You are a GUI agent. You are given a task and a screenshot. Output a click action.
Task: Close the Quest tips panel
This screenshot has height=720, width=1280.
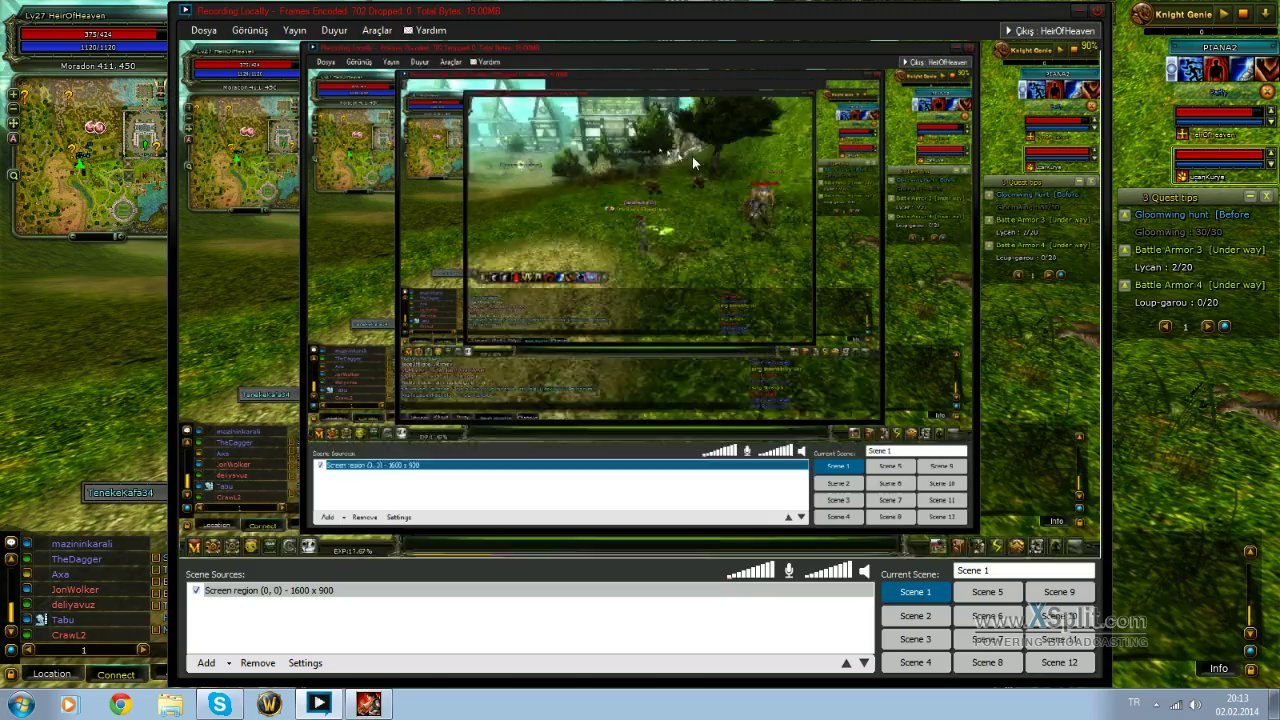tap(1266, 197)
